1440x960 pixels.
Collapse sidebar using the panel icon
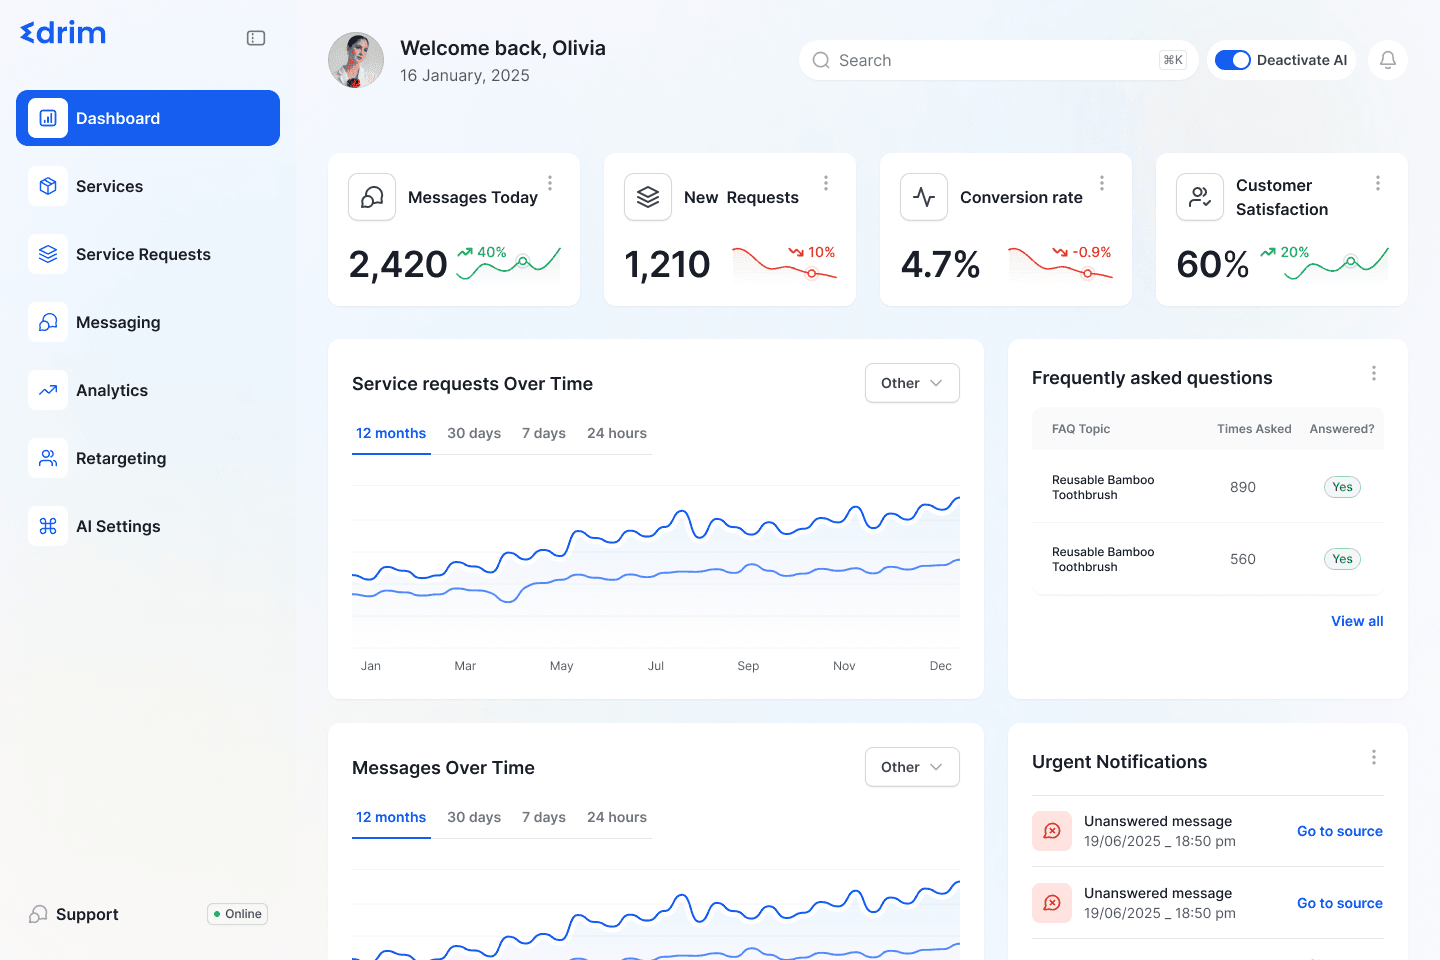[256, 38]
